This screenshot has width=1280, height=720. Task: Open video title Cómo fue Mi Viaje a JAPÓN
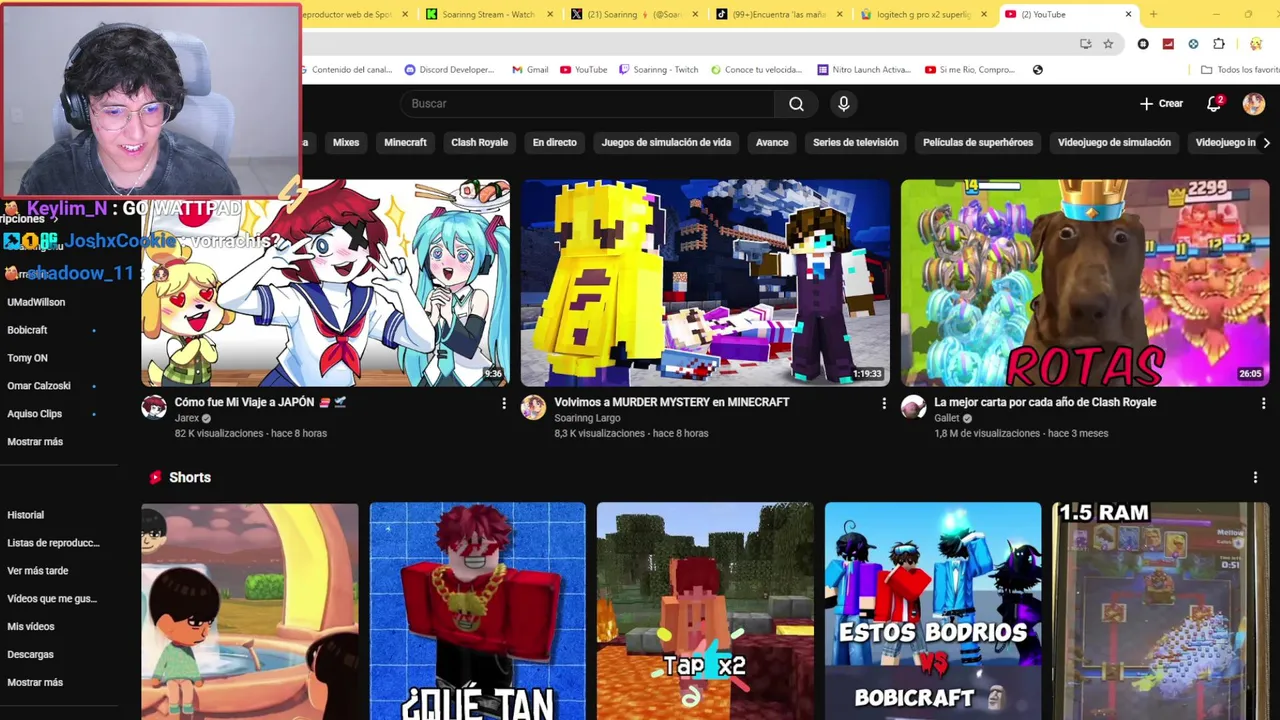(x=260, y=402)
